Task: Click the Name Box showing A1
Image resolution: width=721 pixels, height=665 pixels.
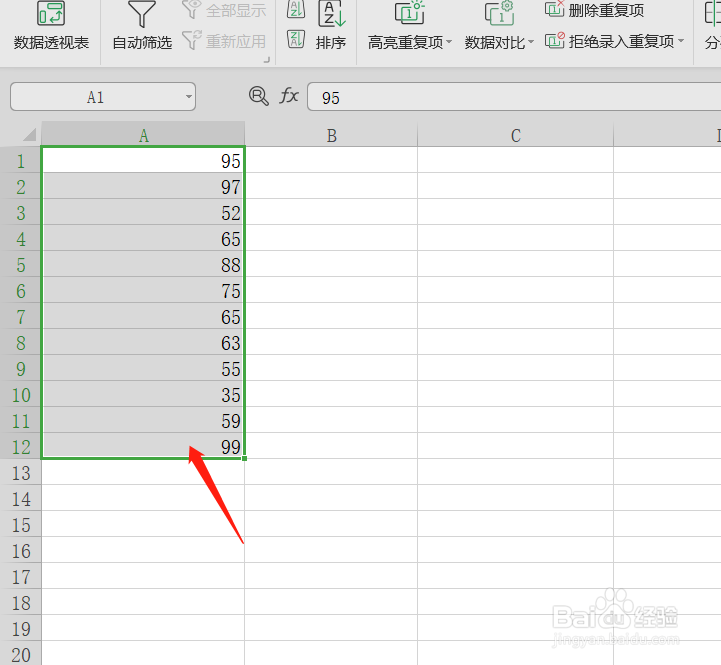Action: point(96,97)
